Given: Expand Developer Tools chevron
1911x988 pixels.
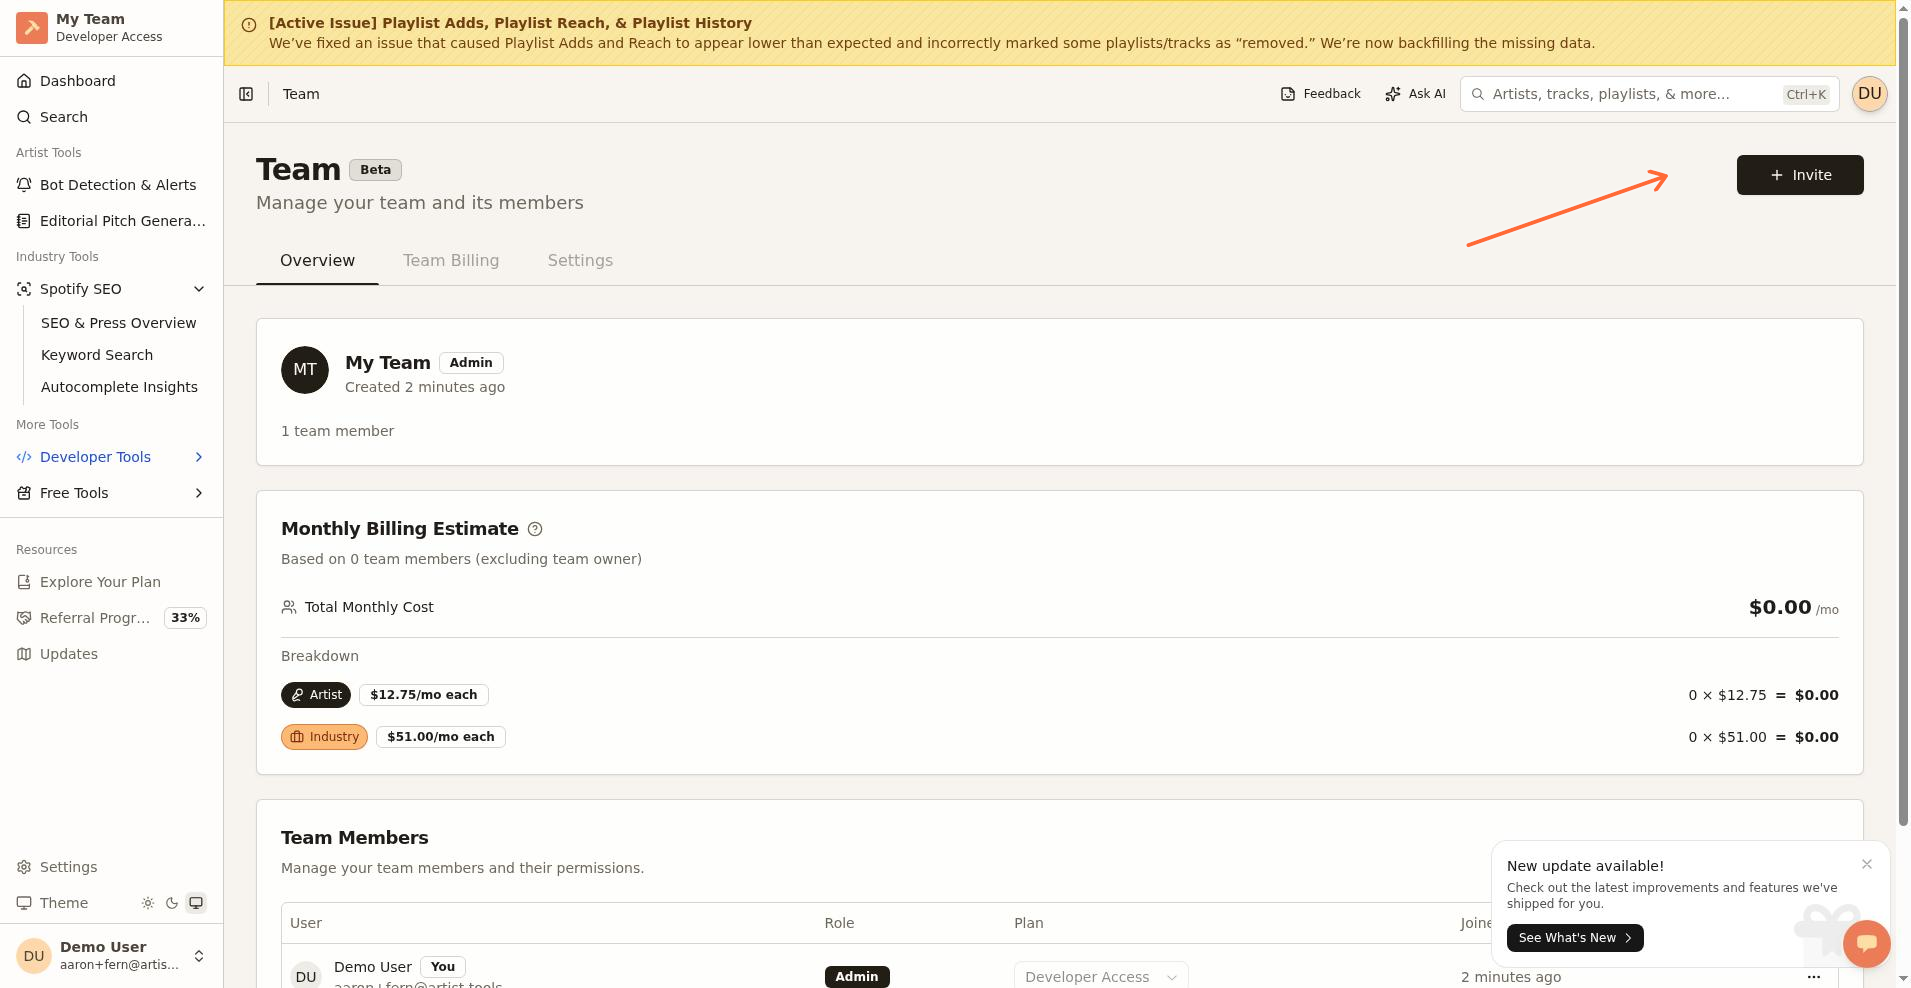Looking at the screenshot, I should (199, 457).
